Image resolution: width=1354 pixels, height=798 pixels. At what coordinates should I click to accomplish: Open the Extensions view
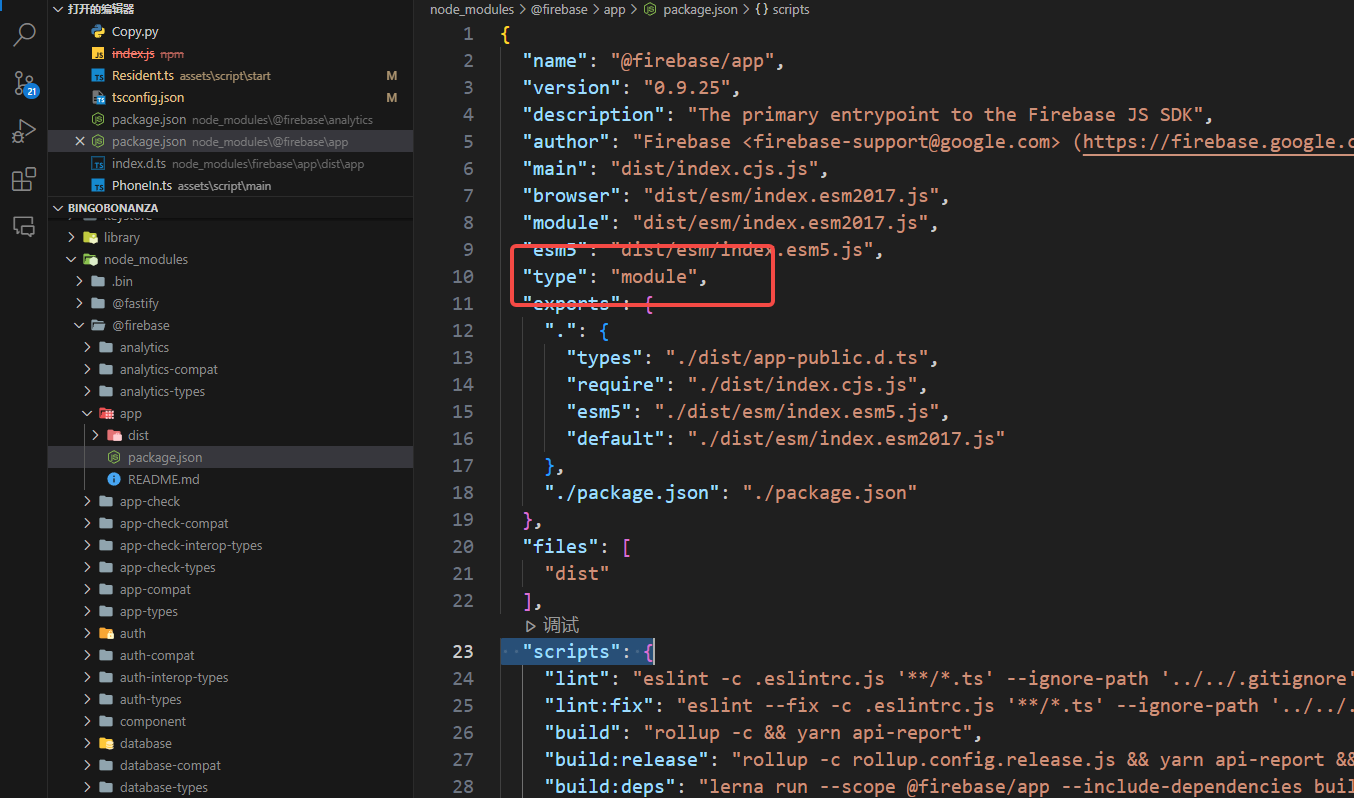24,179
